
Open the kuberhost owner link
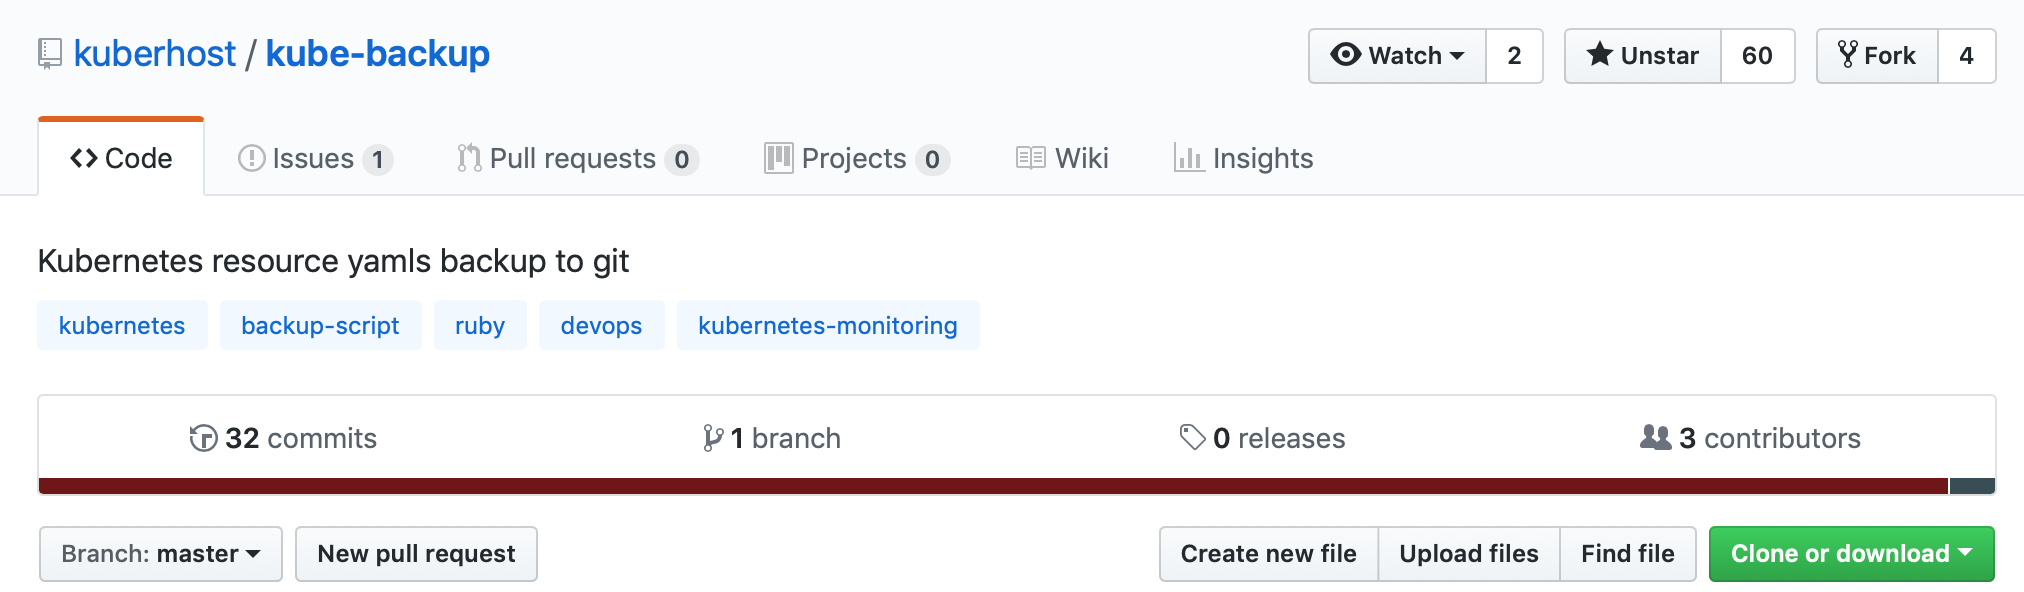coord(155,54)
